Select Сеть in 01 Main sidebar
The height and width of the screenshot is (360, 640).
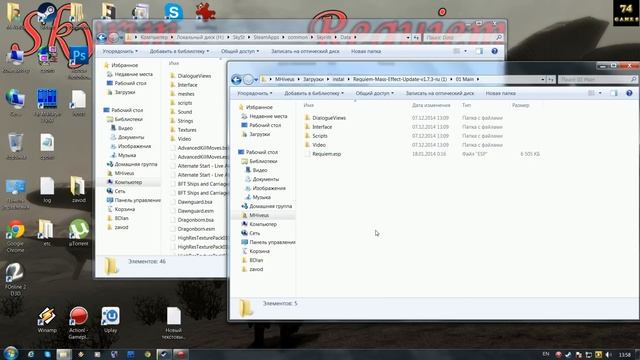[254, 233]
